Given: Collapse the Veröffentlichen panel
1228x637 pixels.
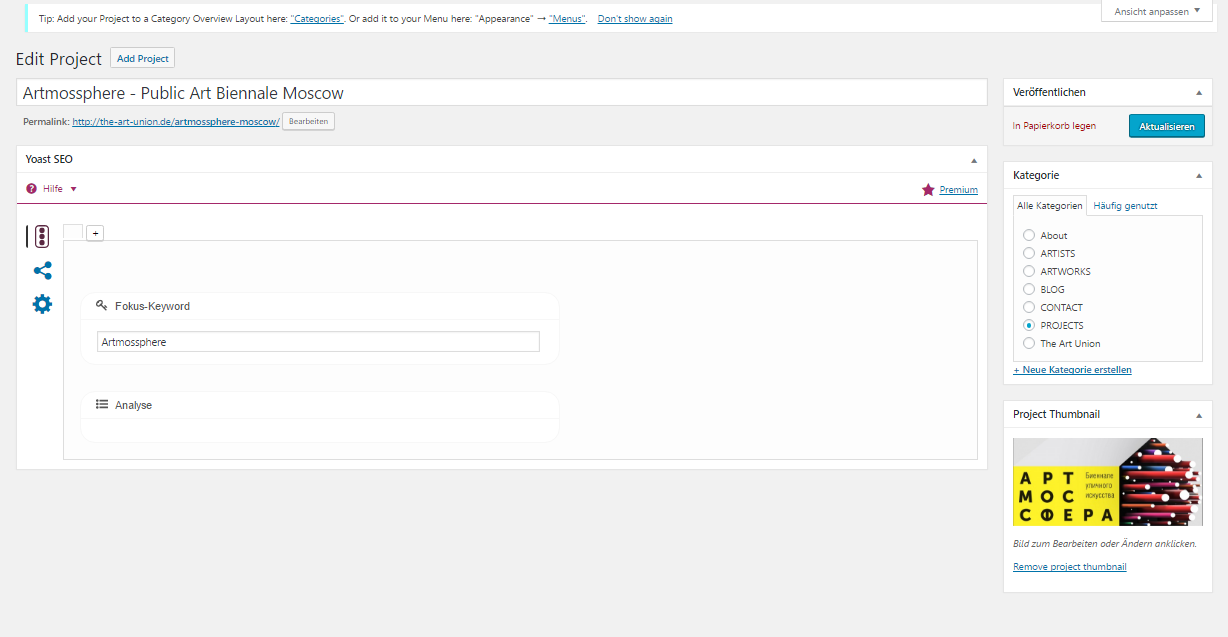Looking at the screenshot, I should 1198,92.
